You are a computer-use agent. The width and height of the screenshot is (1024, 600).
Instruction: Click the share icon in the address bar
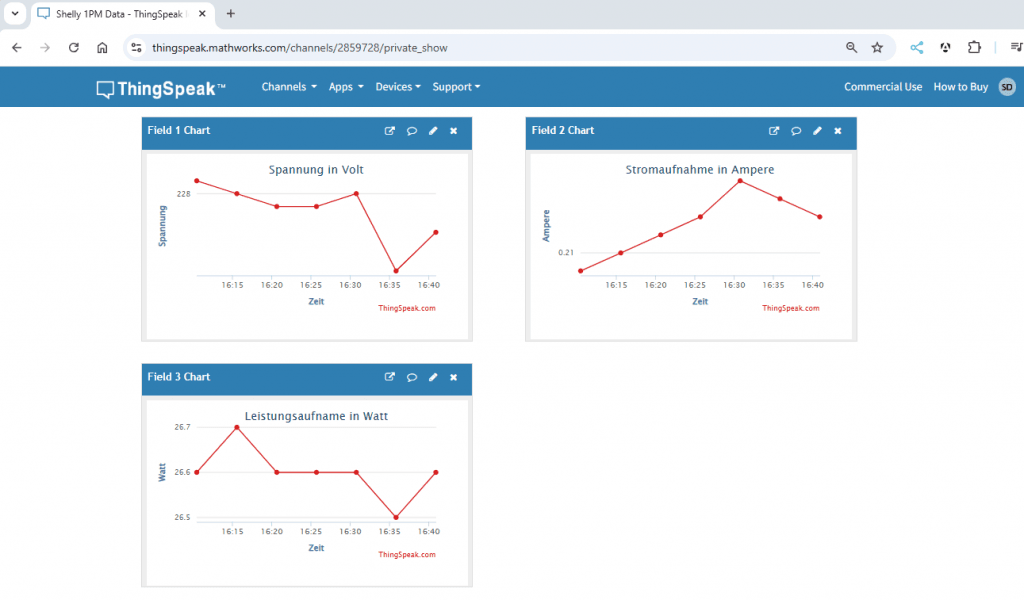[916, 47]
